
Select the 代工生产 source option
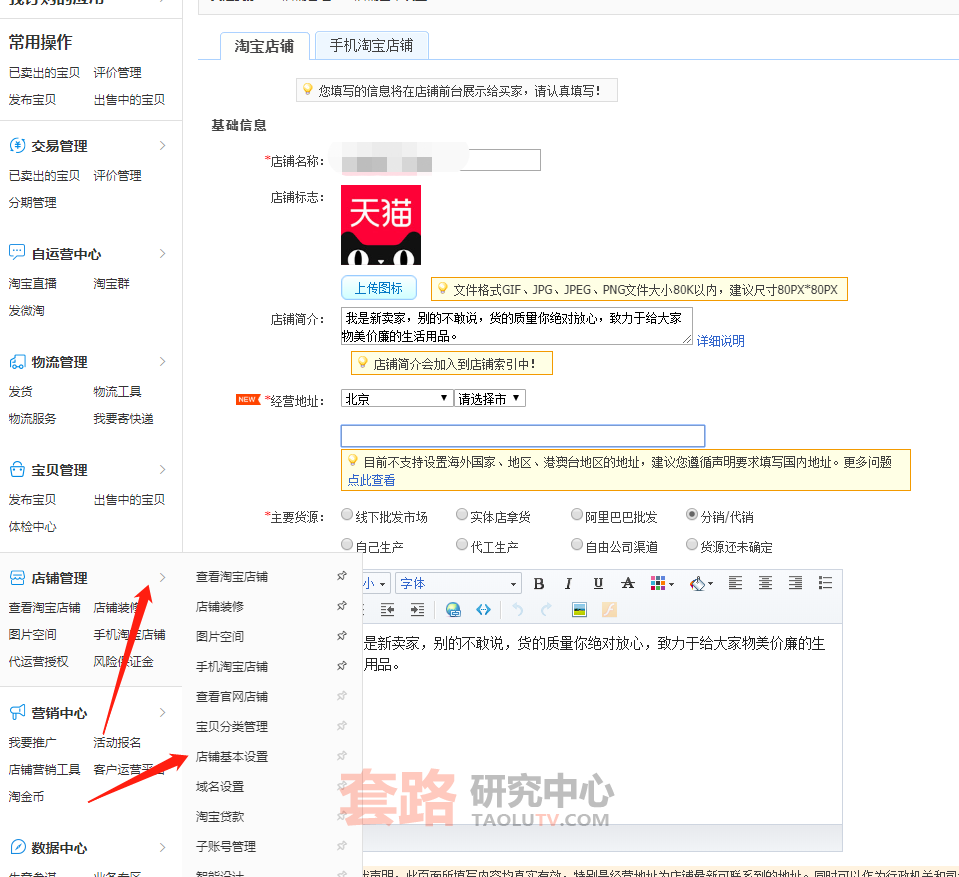pyautogui.click(x=462, y=544)
